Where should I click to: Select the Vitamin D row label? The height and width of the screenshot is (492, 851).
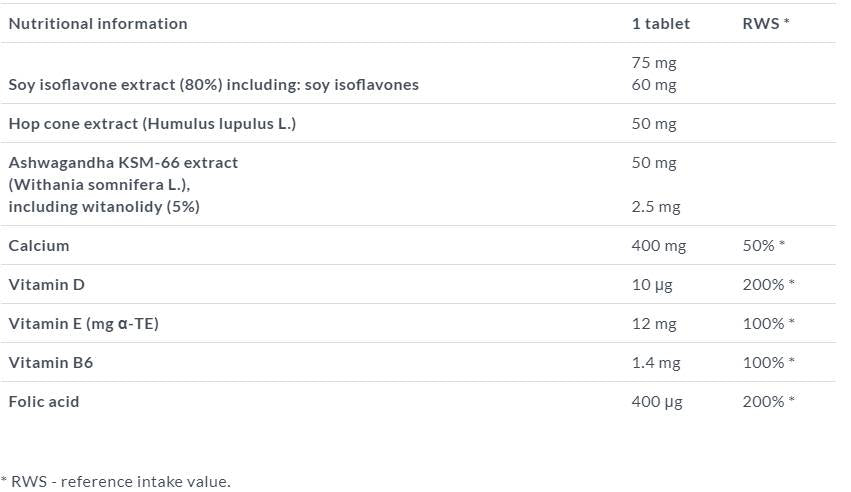(46, 285)
